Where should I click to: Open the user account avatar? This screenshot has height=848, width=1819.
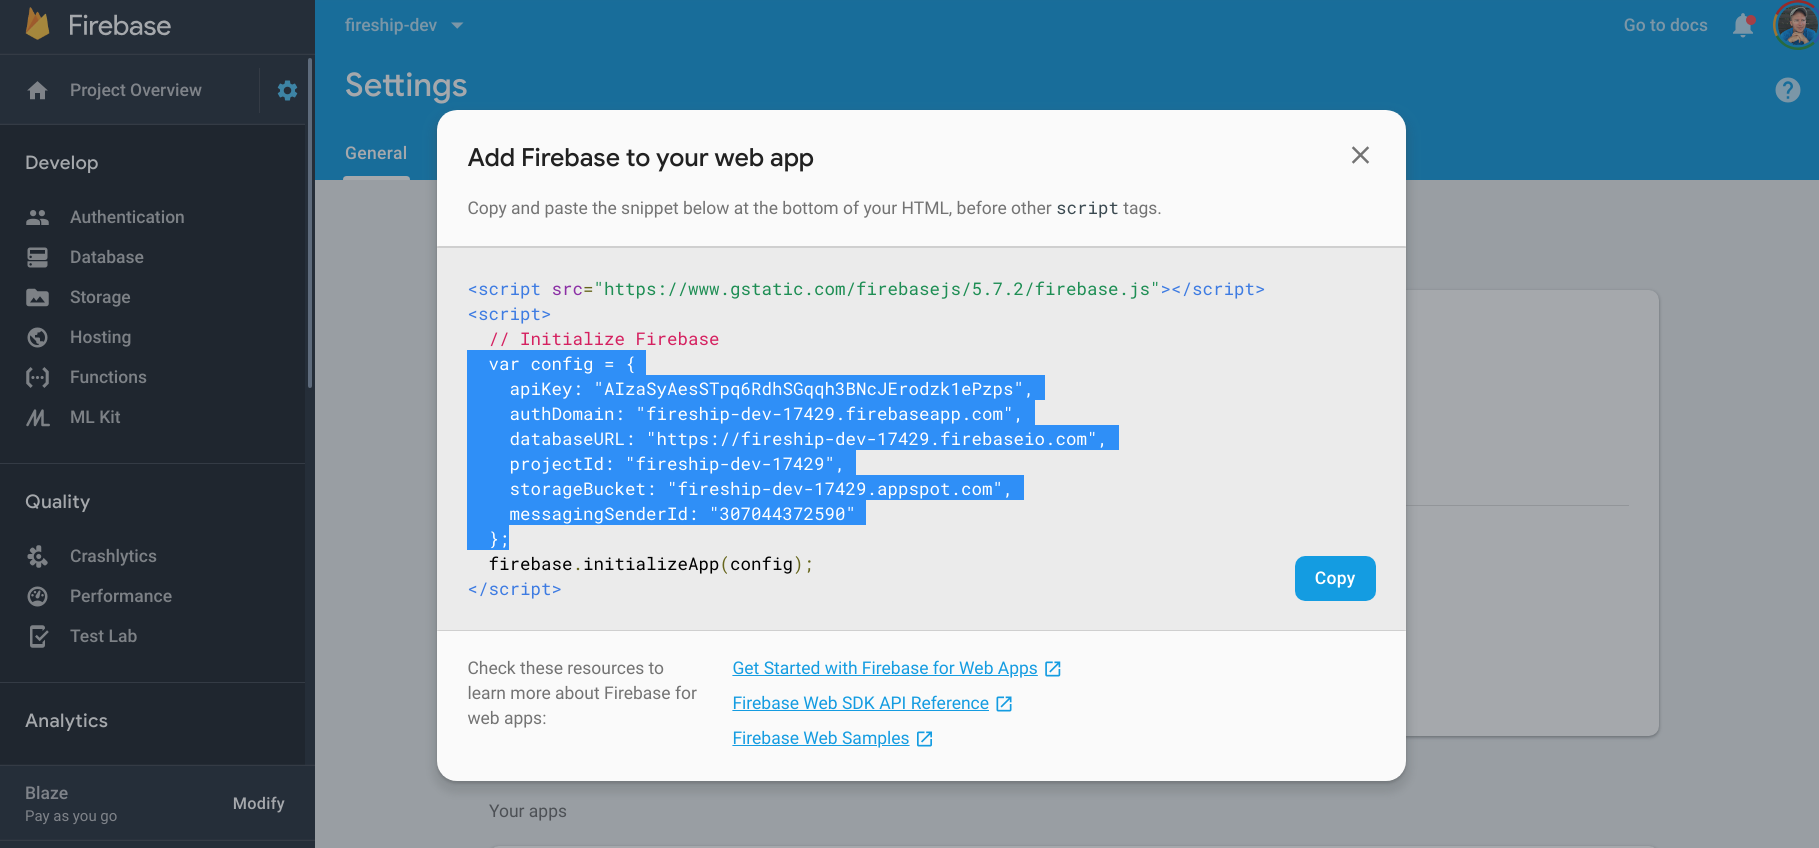1796,25
